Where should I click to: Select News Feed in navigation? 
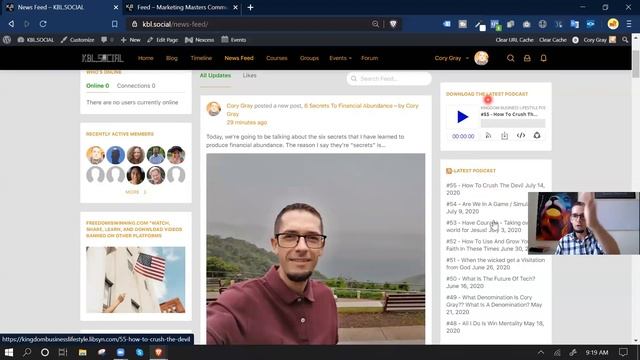(x=239, y=58)
